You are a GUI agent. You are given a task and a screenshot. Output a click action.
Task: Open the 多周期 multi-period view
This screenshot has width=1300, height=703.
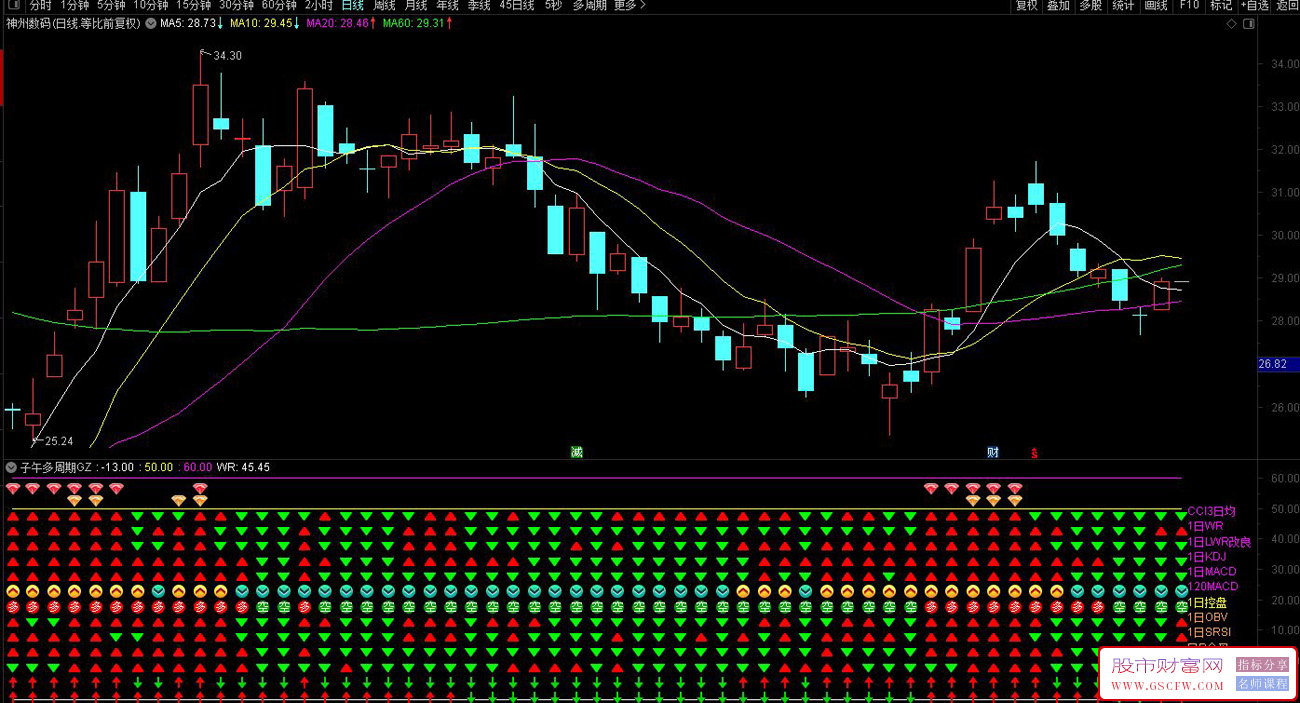[588, 5]
